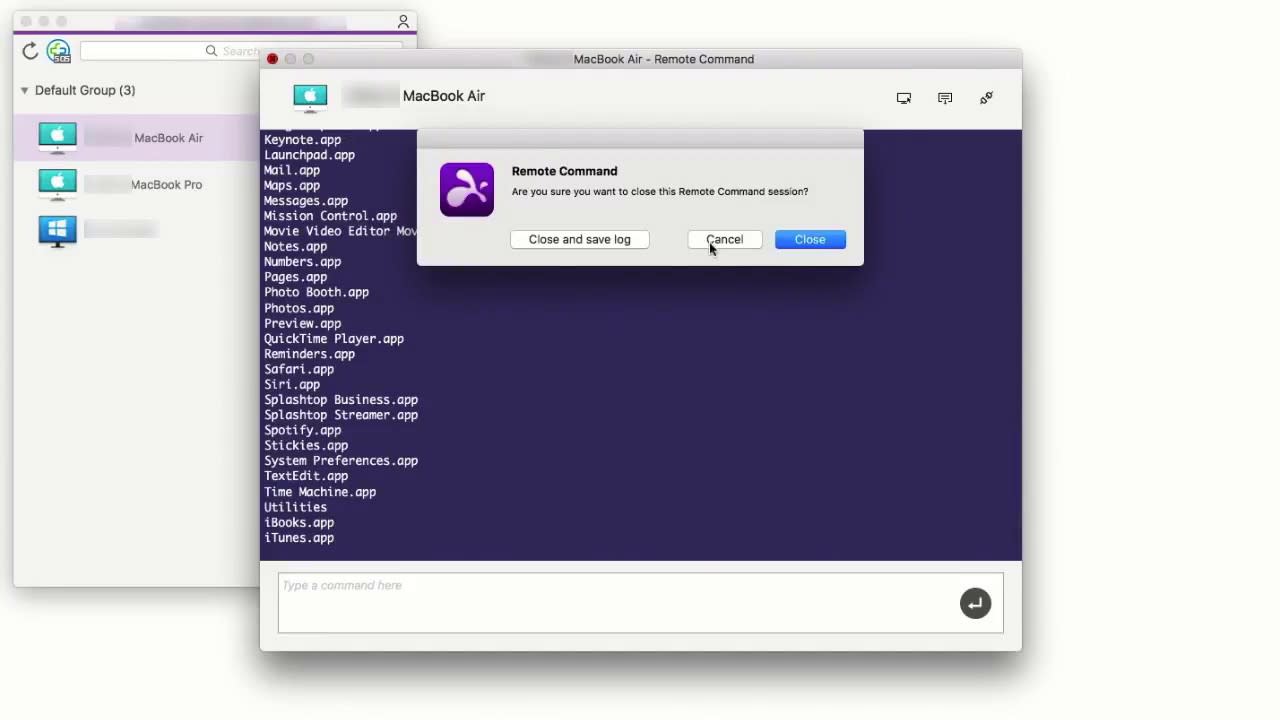Click Mail.app line in output

coord(292,170)
